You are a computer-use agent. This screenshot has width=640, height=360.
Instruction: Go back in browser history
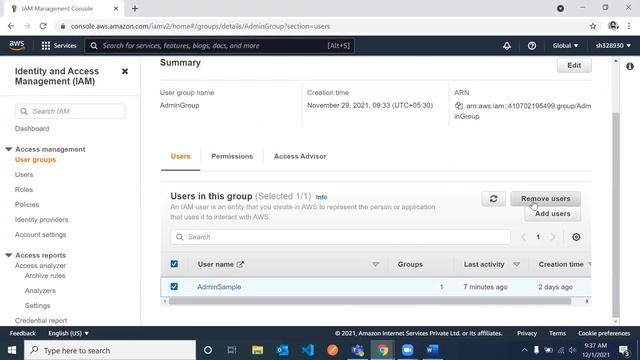[11, 26]
